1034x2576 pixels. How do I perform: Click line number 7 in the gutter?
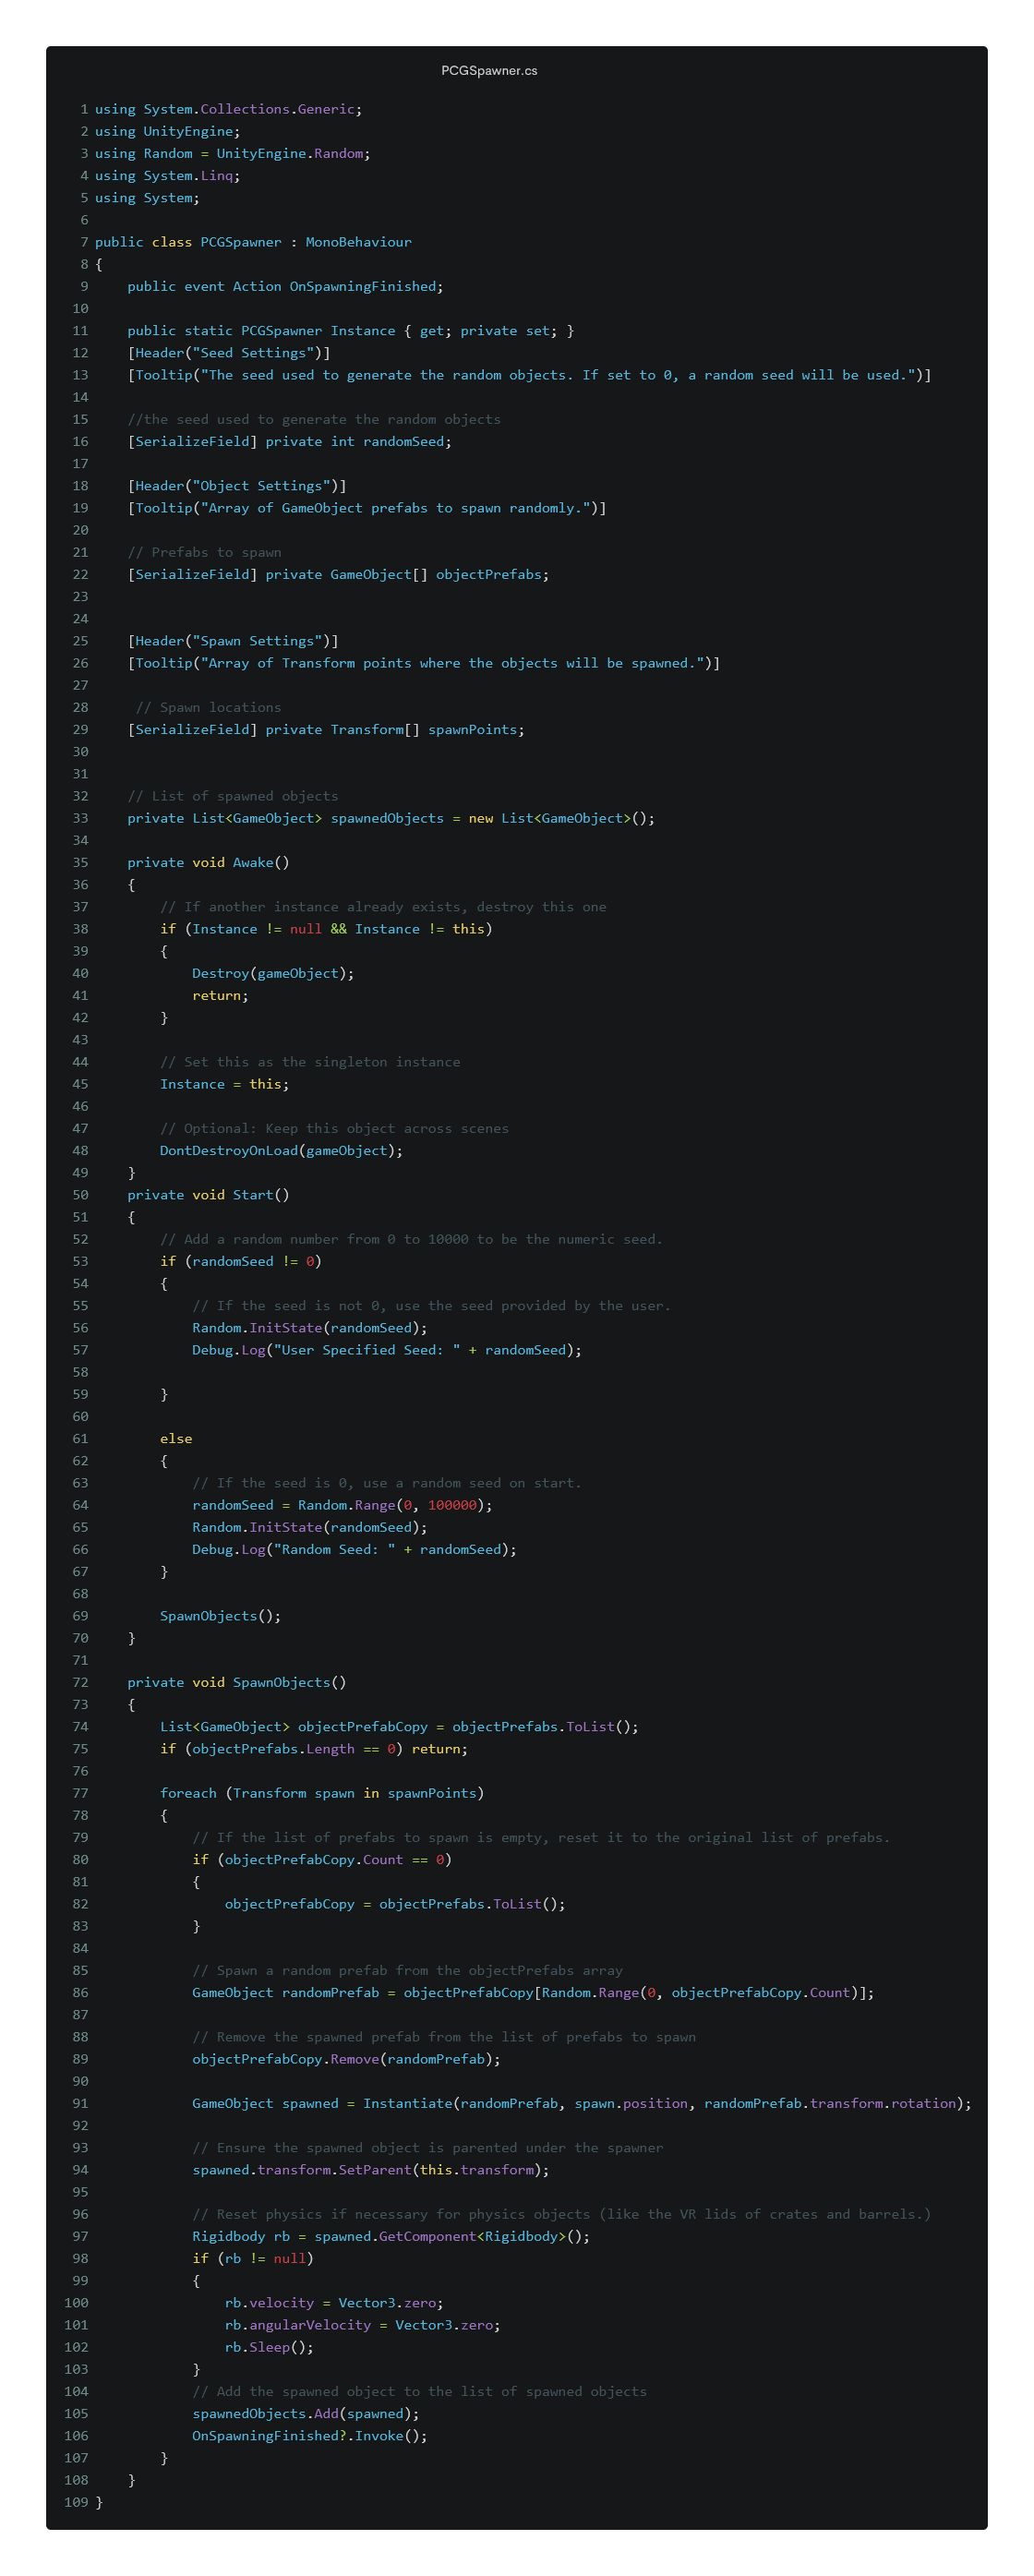click(x=84, y=242)
